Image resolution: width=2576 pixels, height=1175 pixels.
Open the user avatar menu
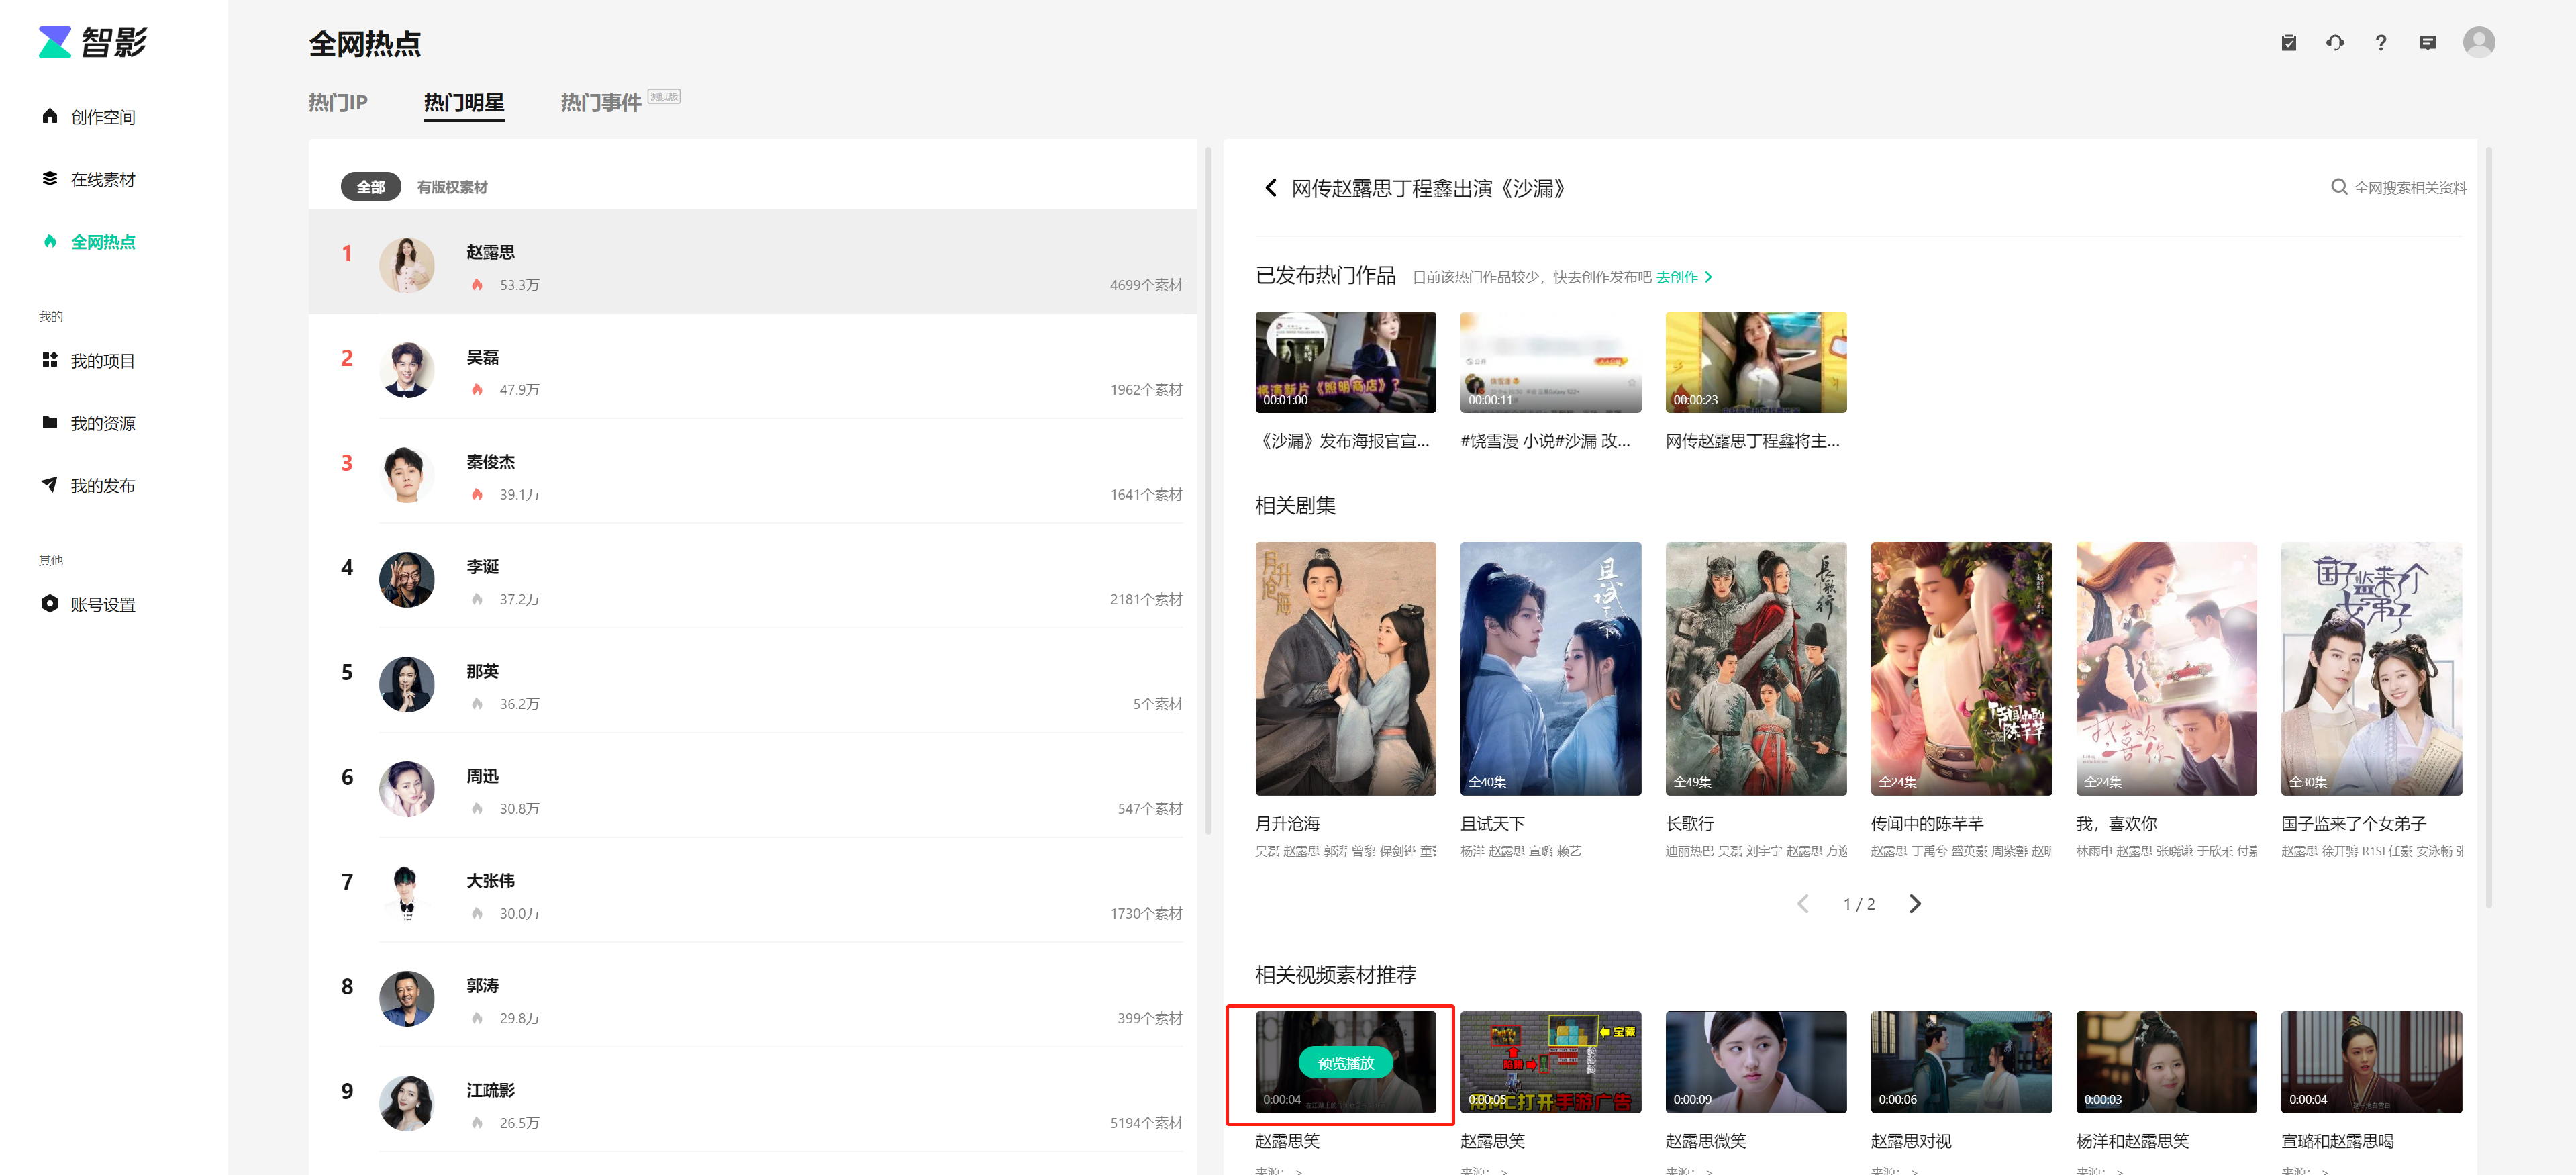[2478, 42]
